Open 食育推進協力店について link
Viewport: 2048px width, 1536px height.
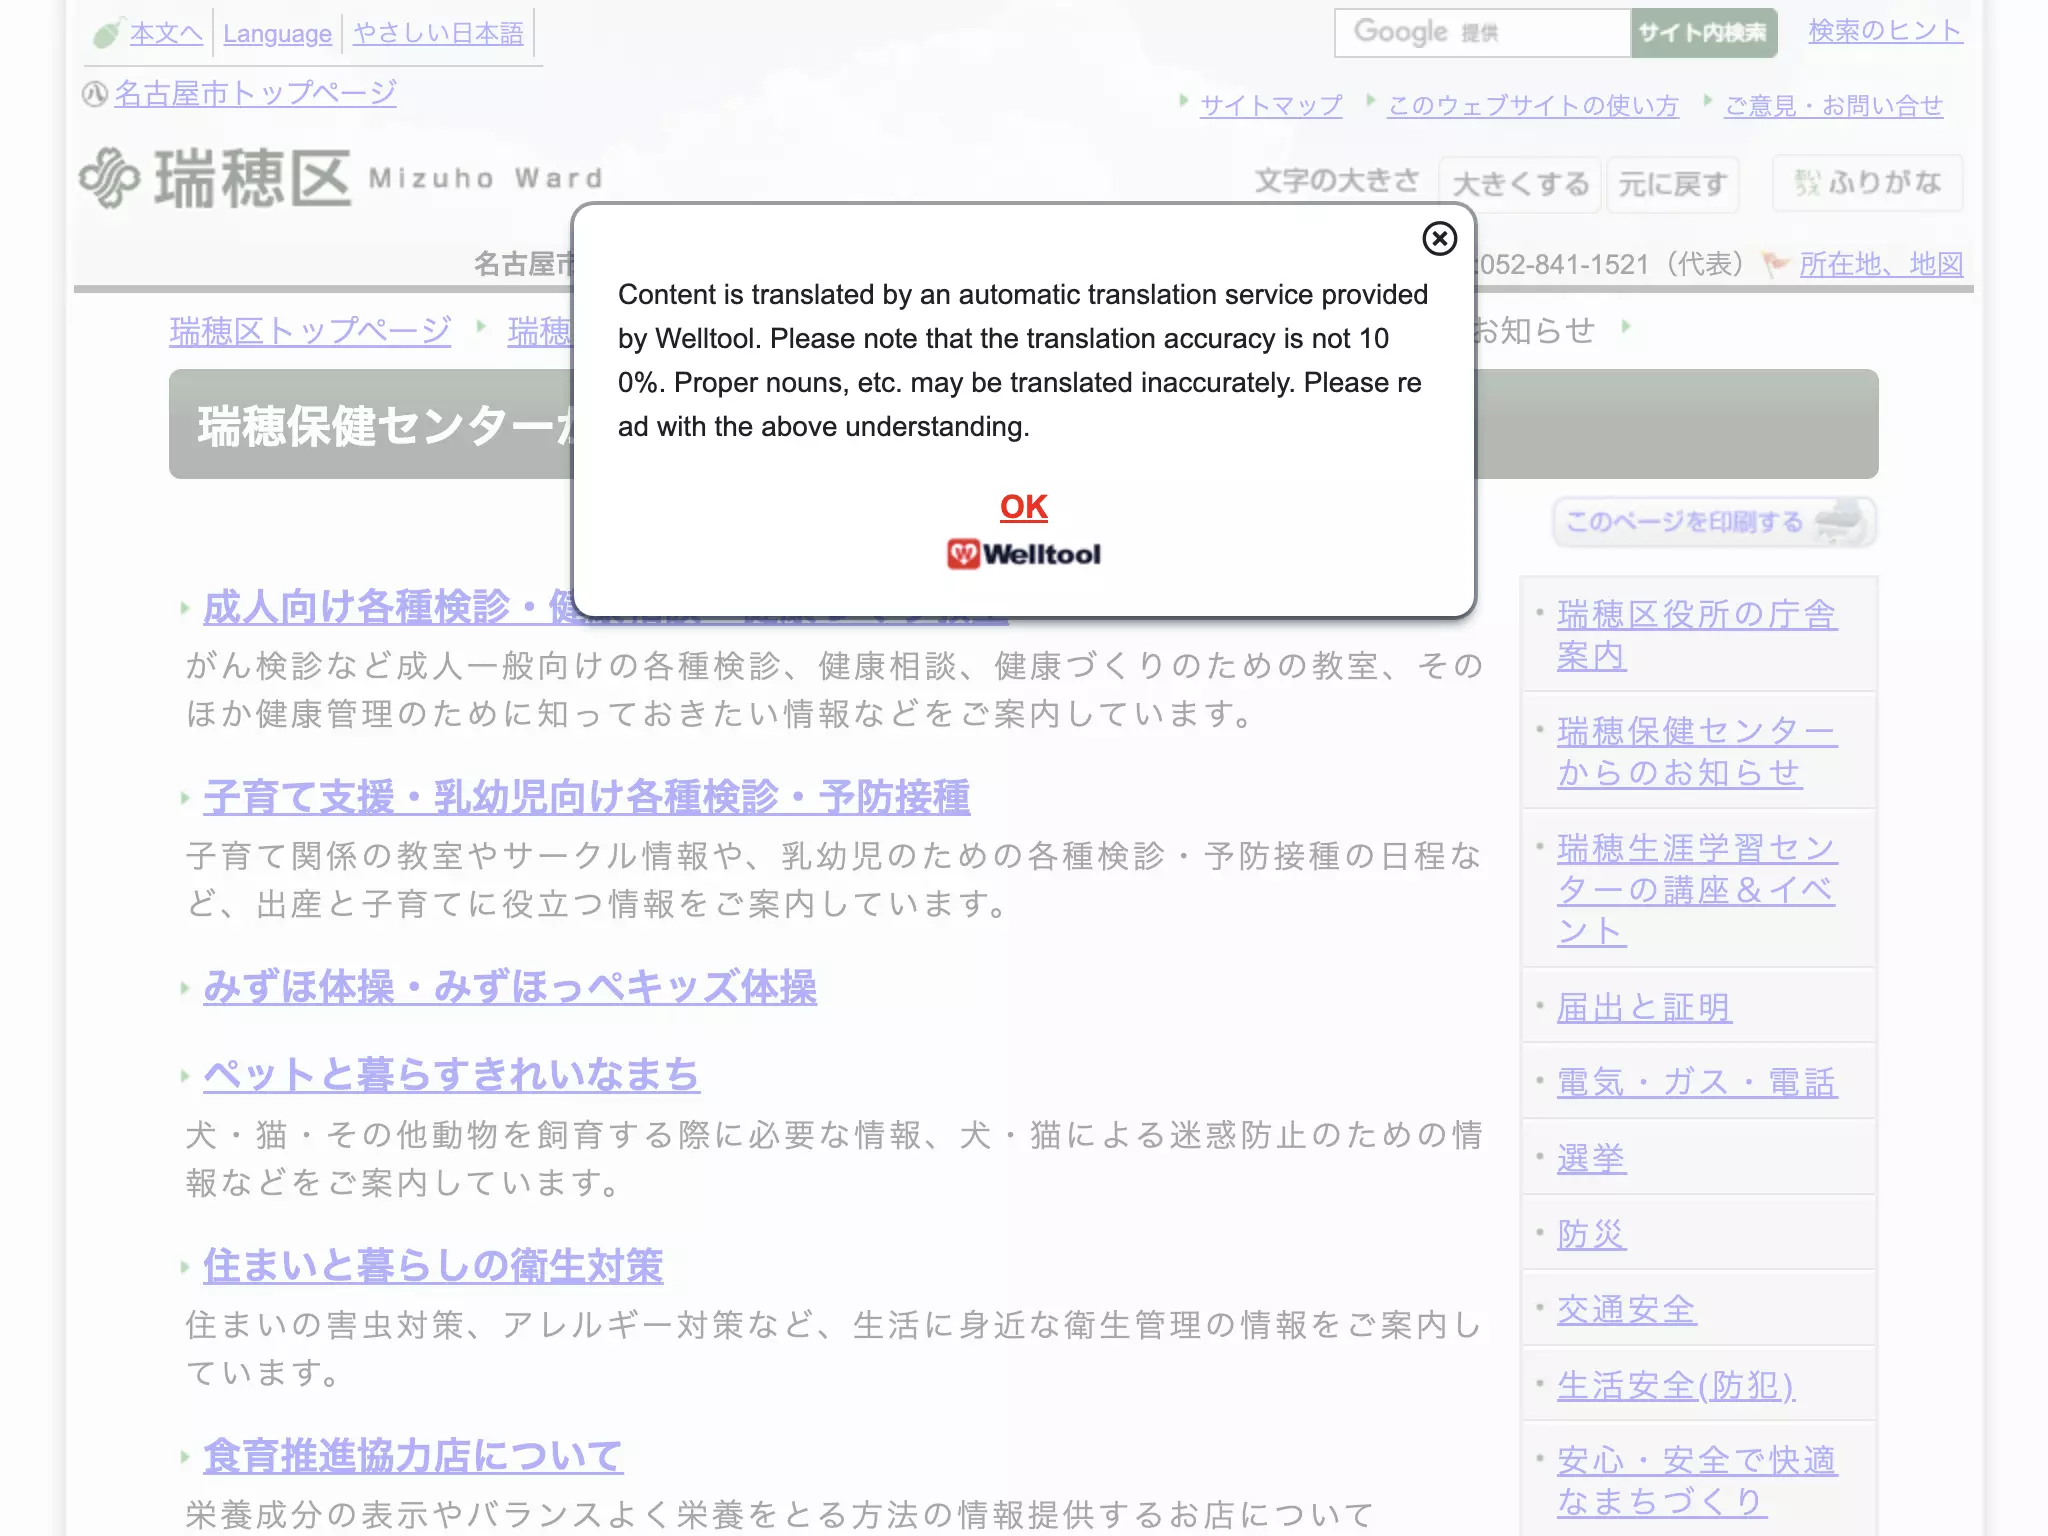(413, 1455)
